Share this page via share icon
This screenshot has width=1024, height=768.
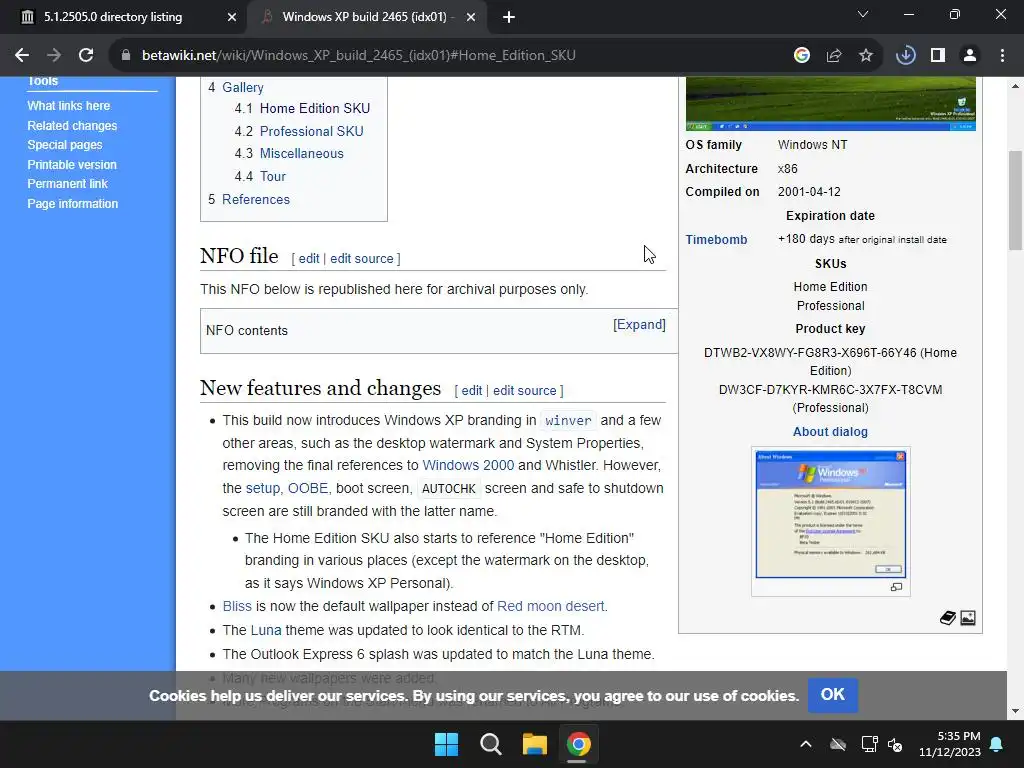833,56
